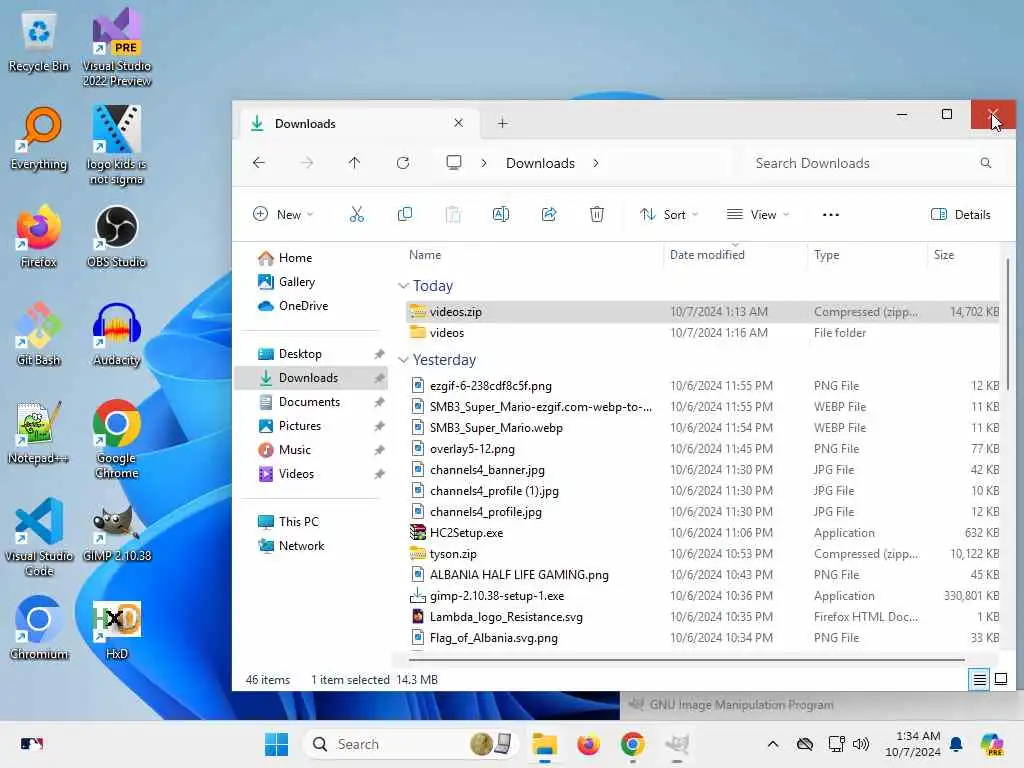1024x768 pixels.
Task: Click the Delete trash icon in toolbar
Action: click(597, 214)
